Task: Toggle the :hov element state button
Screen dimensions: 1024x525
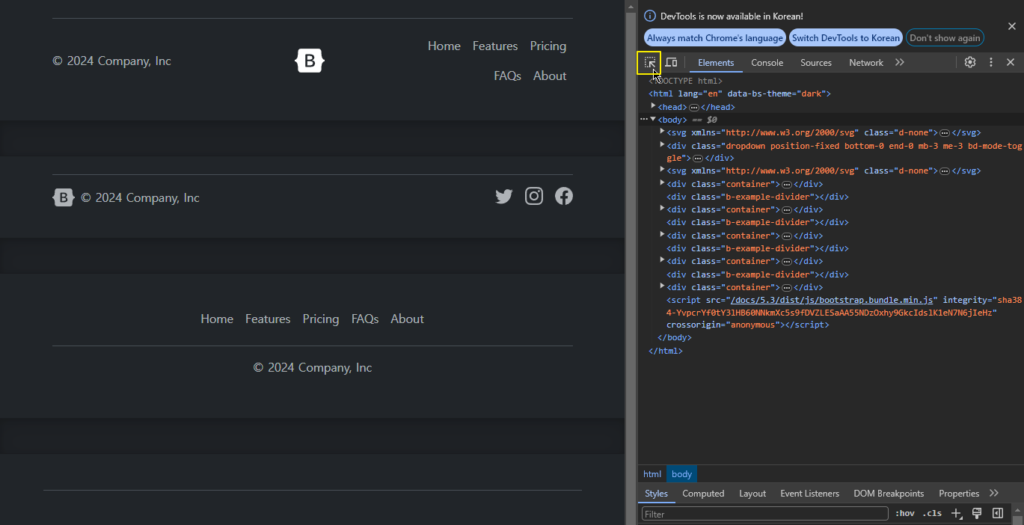Action: (904, 513)
